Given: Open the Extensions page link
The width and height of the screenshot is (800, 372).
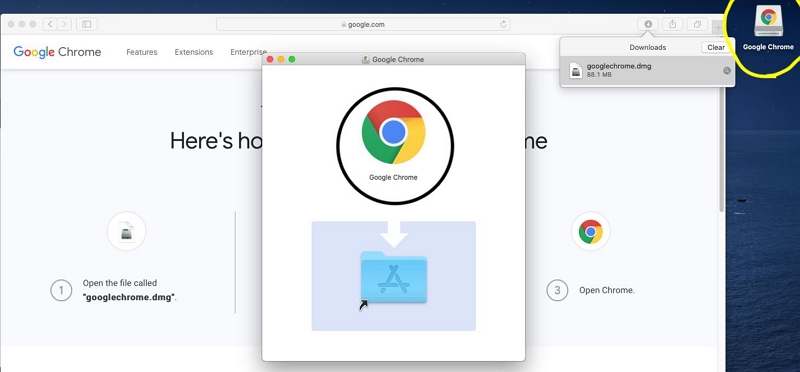Looking at the screenshot, I should (x=194, y=52).
